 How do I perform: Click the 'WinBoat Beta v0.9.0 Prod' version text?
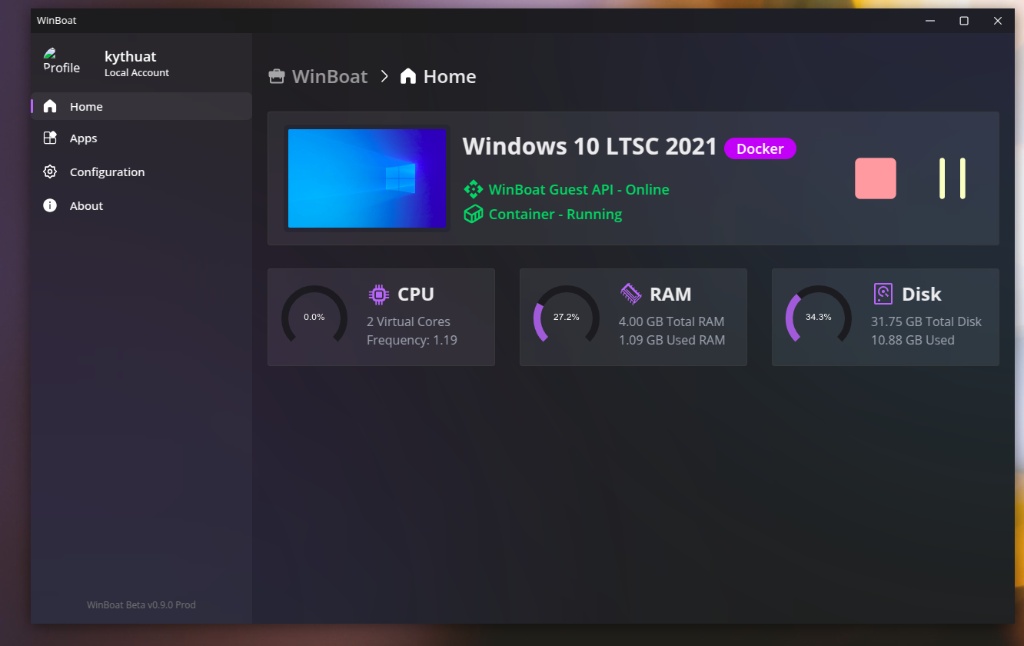[141, 605]
